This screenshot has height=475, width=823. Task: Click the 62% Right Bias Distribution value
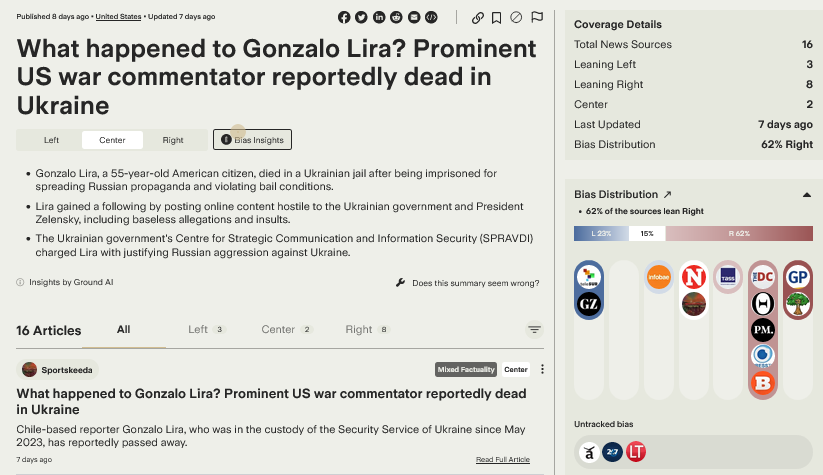tap(787, 144)
